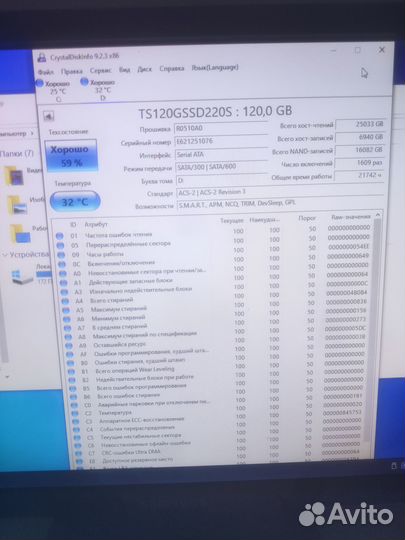Click status icon of attribute C5

(77, 438)
